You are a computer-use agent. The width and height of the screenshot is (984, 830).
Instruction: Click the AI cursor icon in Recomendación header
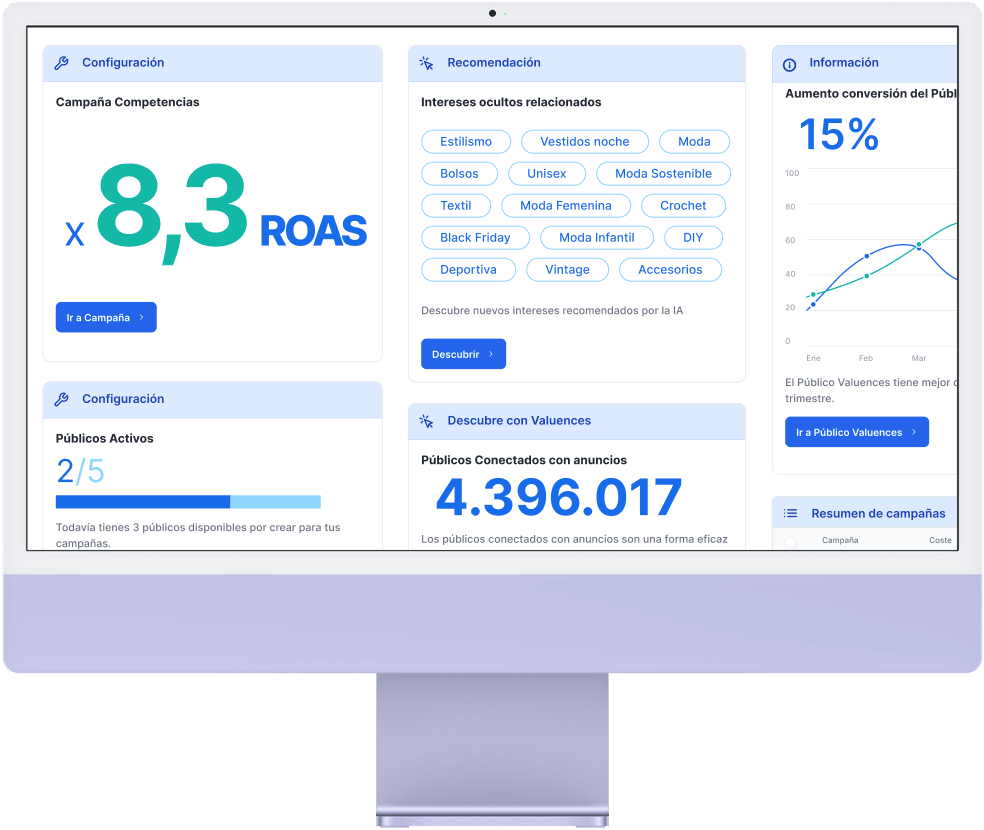(x=425, y=62)
